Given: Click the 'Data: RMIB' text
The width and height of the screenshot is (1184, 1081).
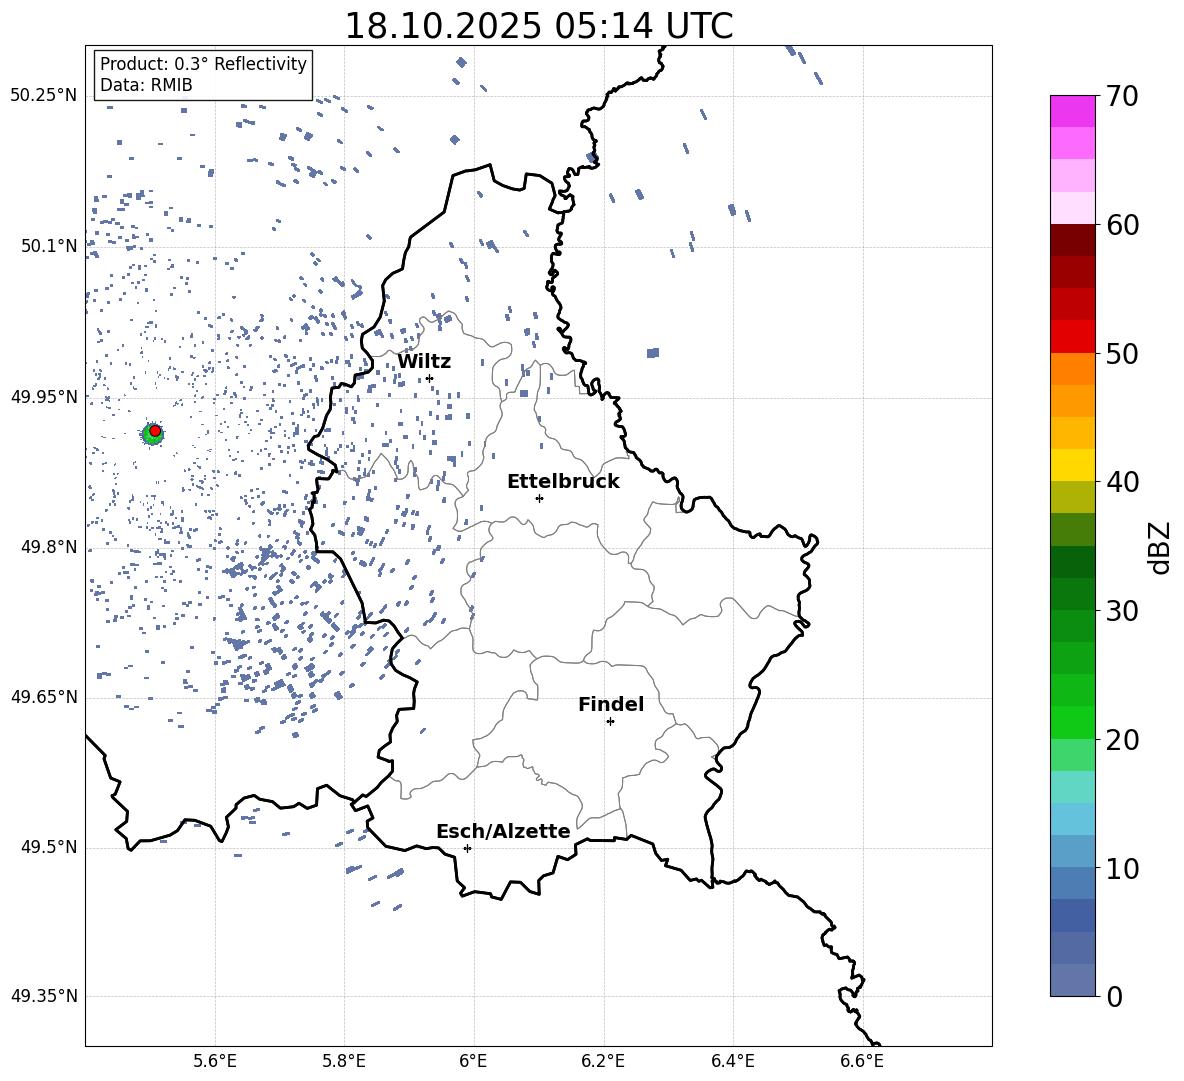Looking at the screenshot, I should tap(146, 85).
